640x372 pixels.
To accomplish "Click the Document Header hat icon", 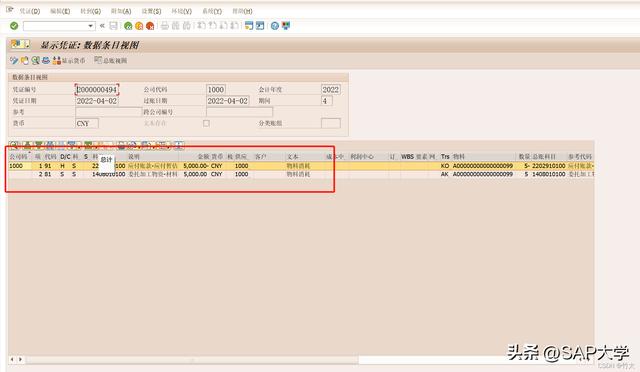I will pos(46,60).
